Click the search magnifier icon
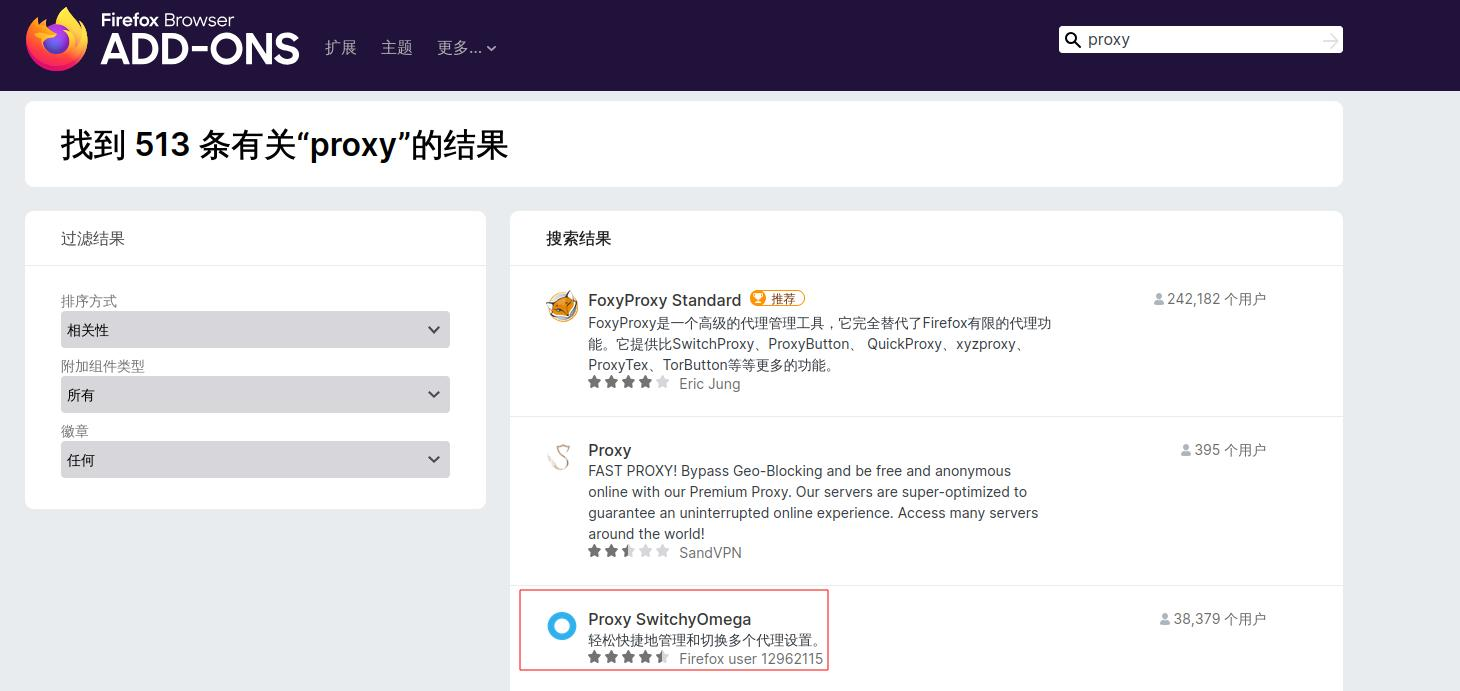Screen dimensions: 1460x691 pyautogui.click(x=1073, y=40)
